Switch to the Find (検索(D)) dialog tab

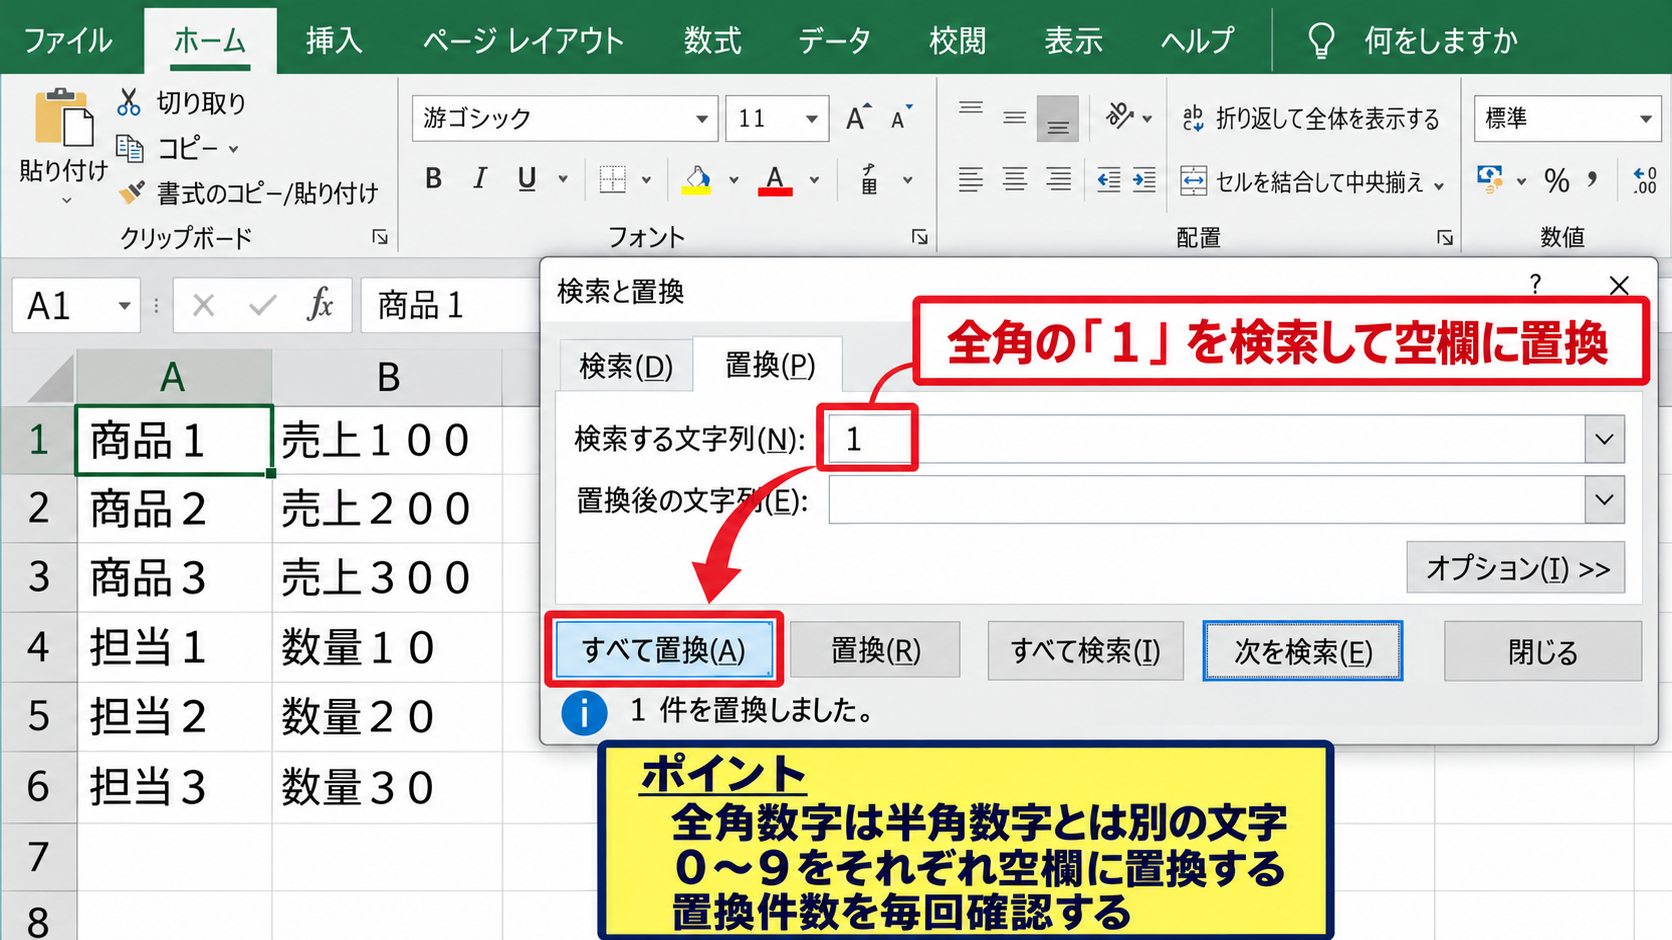[626, 365]
